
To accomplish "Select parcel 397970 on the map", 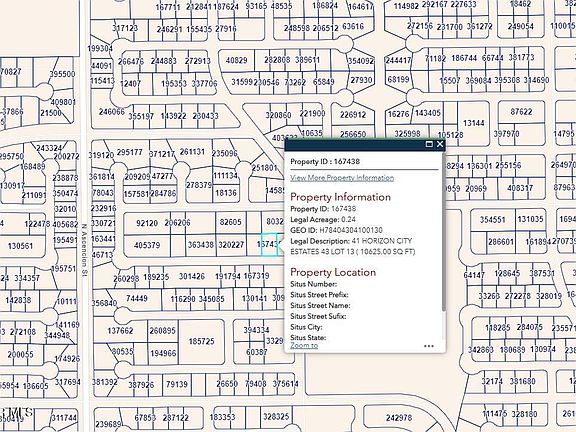I will click(507, 133).
